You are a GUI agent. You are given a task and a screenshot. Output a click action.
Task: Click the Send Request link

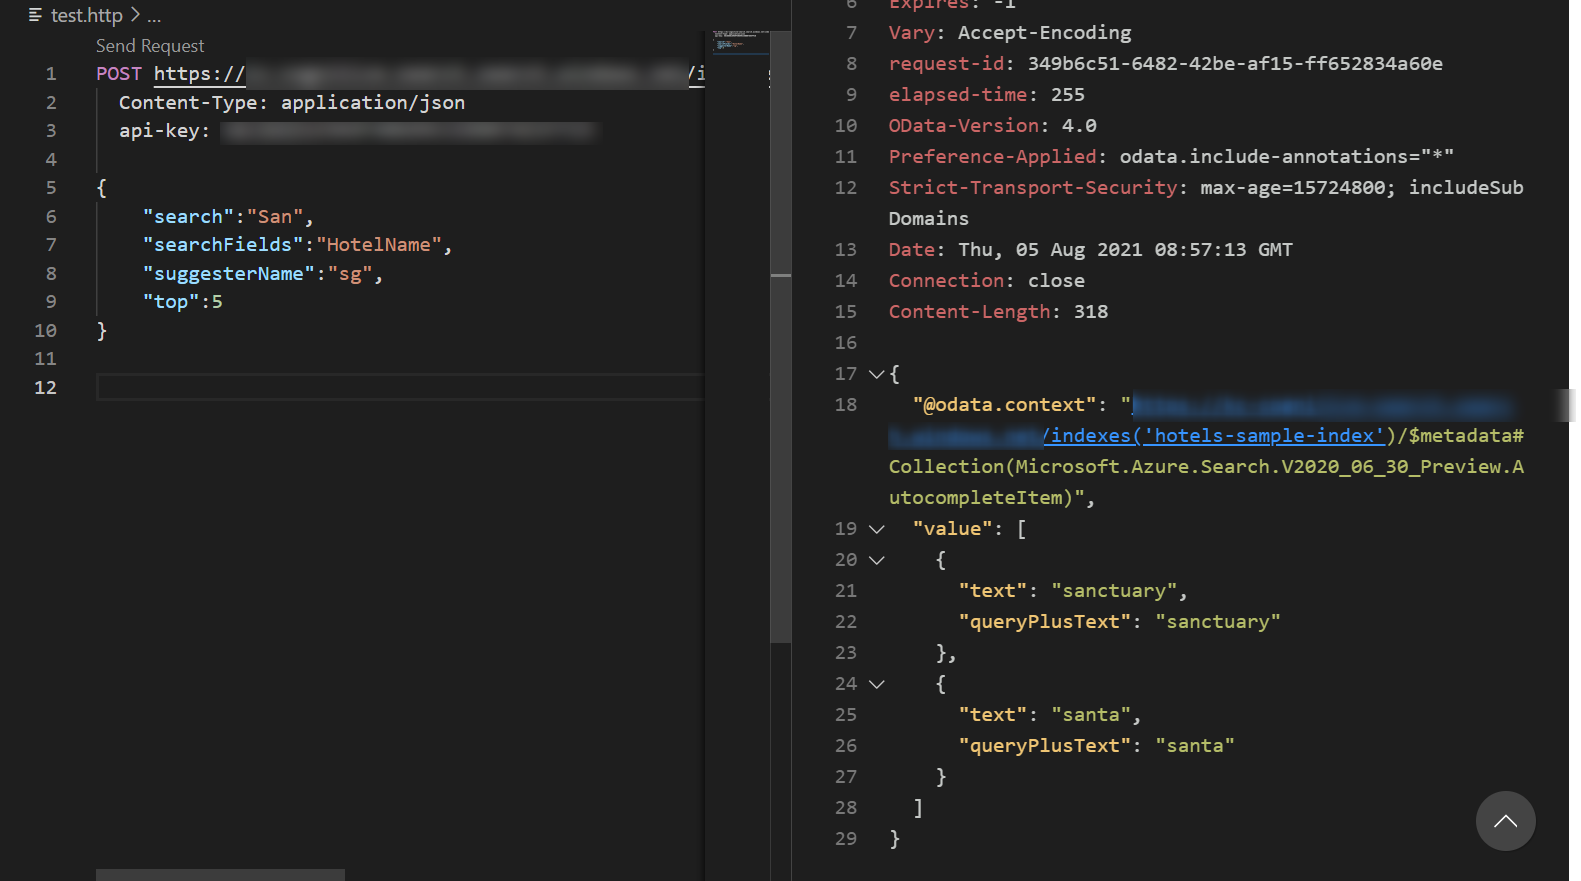pyautogui.click(x=150, y=46)
